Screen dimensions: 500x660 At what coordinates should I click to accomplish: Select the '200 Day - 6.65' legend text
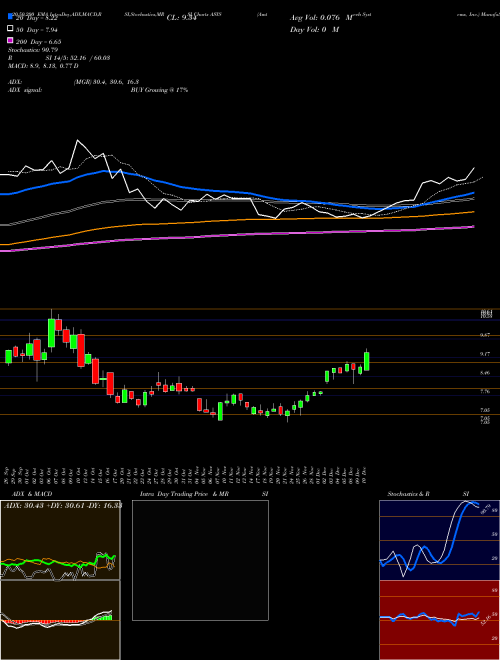coord(38,42)
